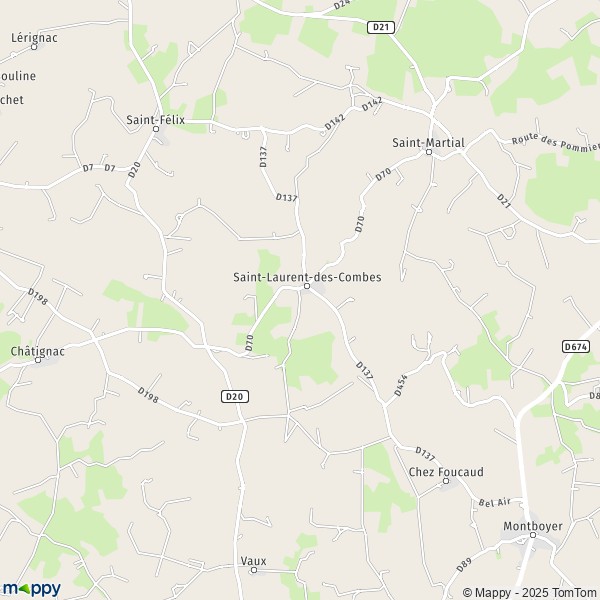This screenshot has width=600, height=600.
Task: Select the Montboyer place label
Action: point(533,526)
